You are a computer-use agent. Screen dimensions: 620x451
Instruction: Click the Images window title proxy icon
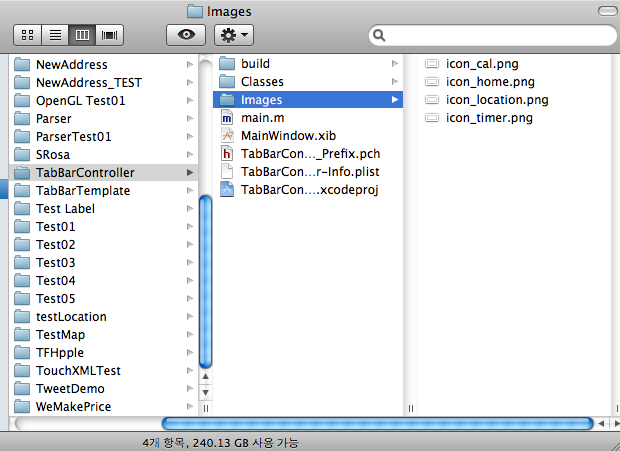point(195,11)
